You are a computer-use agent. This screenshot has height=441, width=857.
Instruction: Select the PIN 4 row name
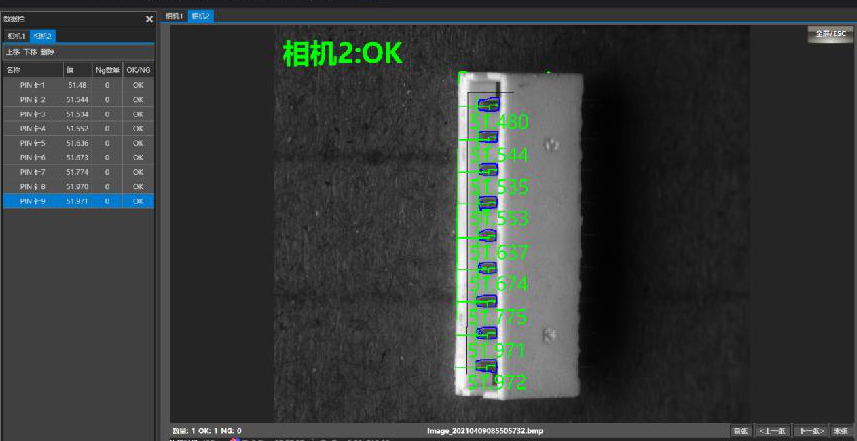tap(32, 128)
